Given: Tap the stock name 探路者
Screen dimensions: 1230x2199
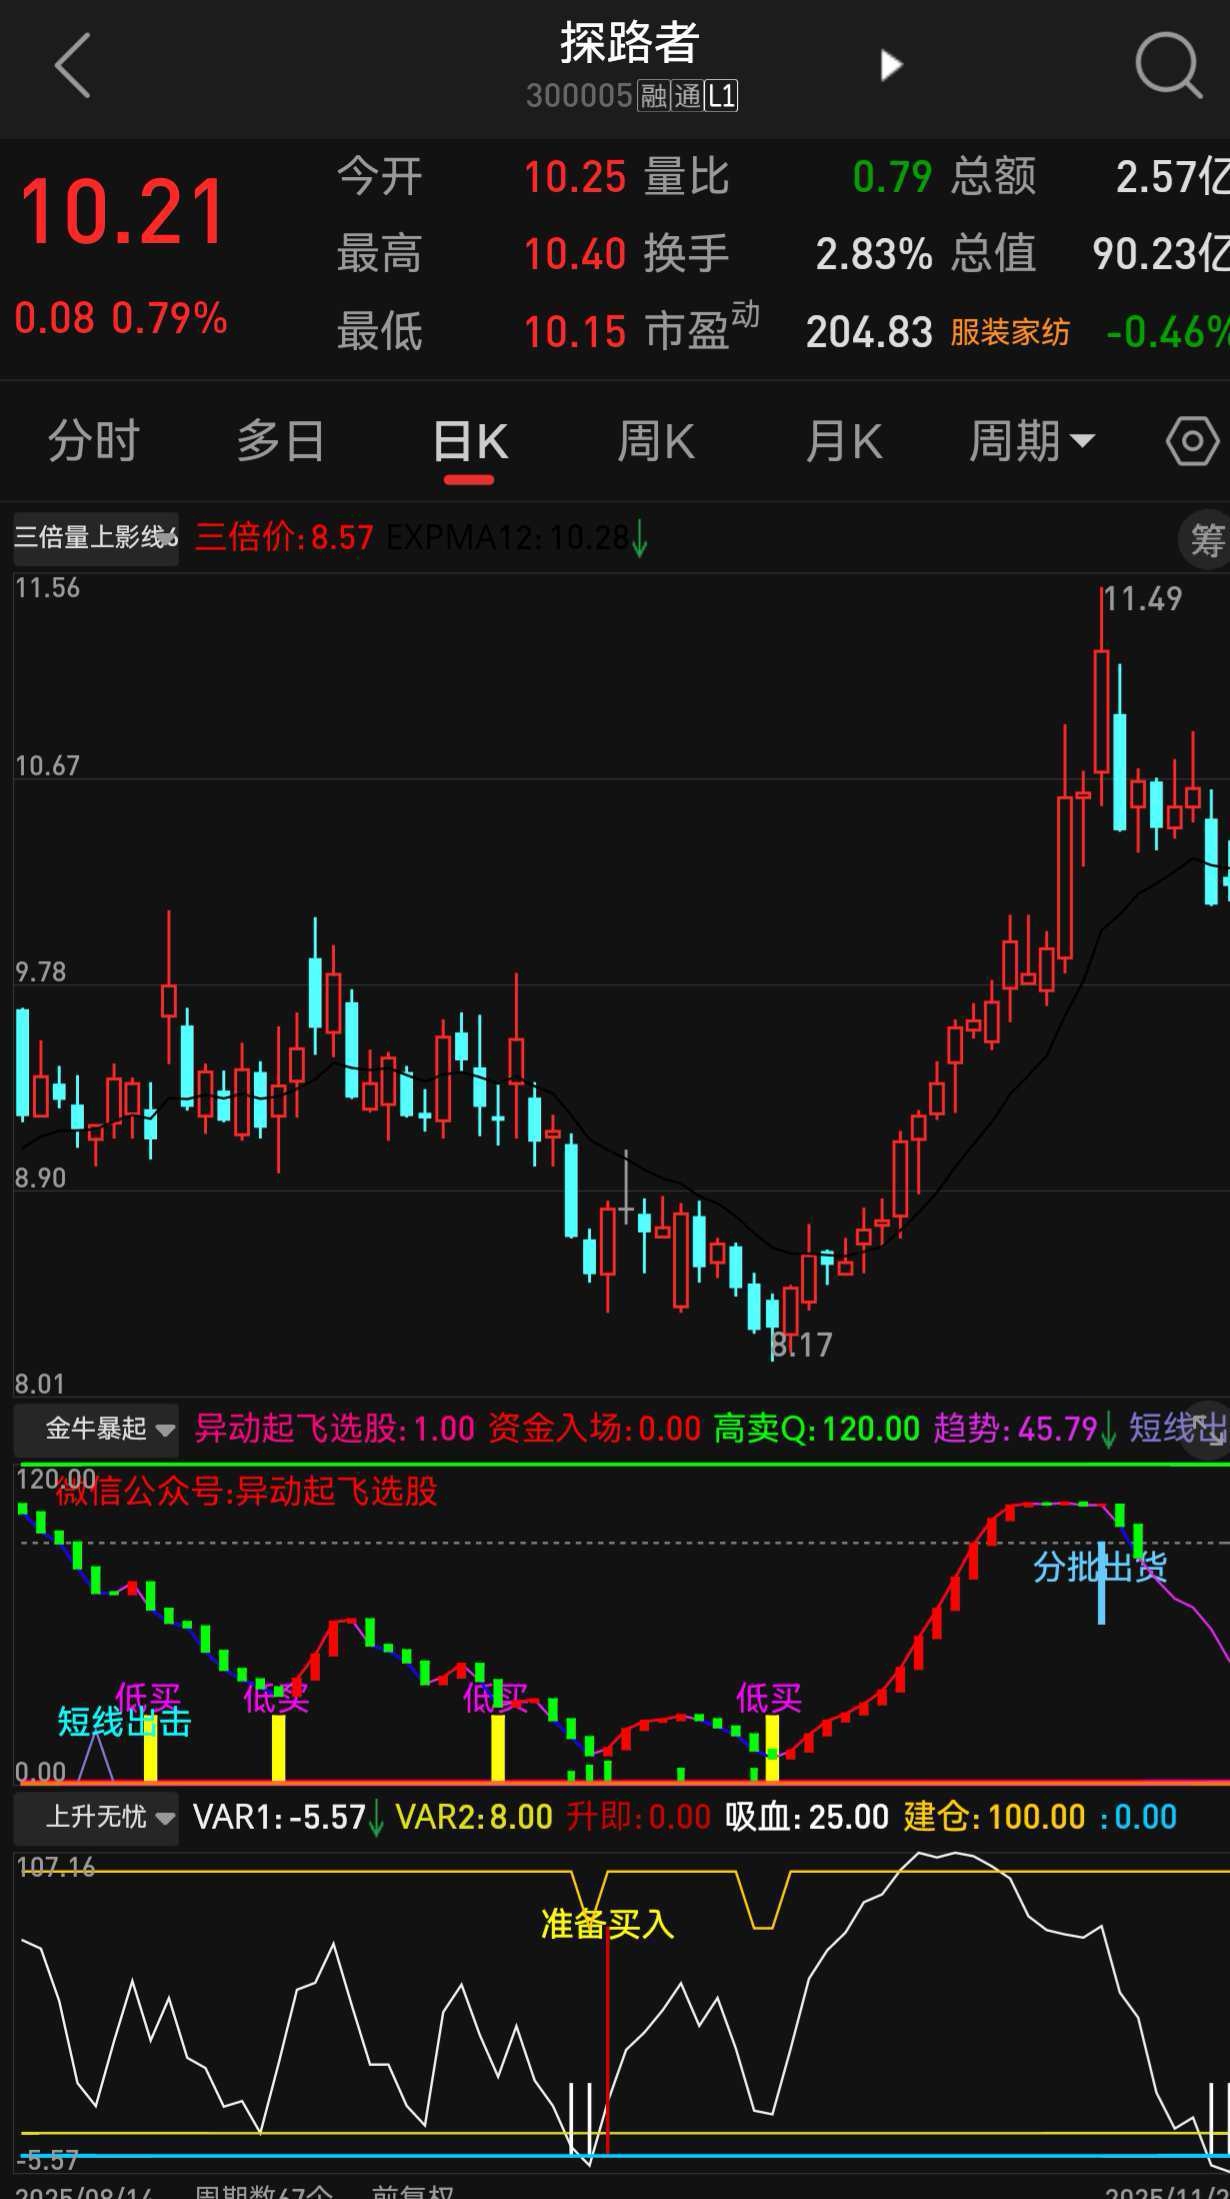Looking at the screenshot, I should 629,42.
